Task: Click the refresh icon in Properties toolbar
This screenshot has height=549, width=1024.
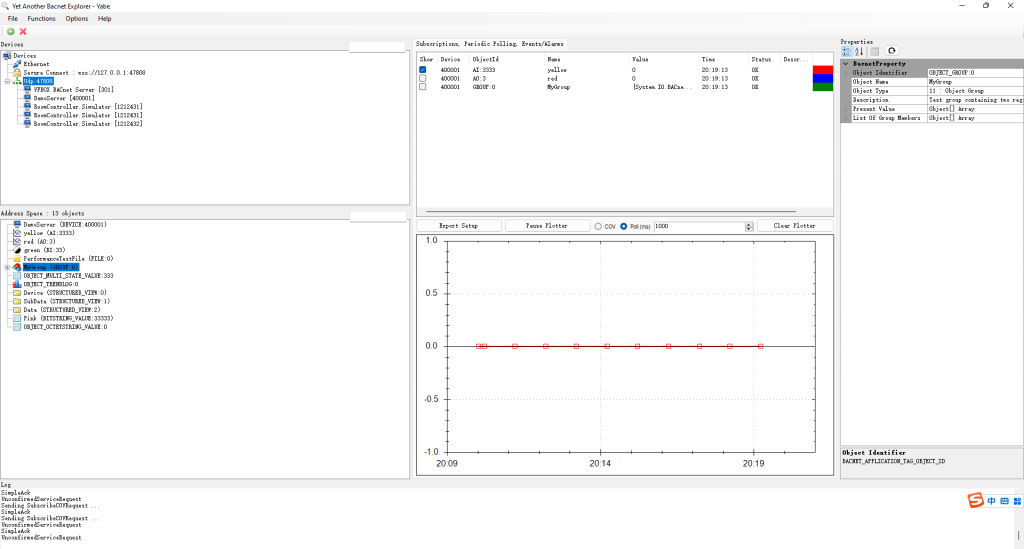Action: [892, 51]
